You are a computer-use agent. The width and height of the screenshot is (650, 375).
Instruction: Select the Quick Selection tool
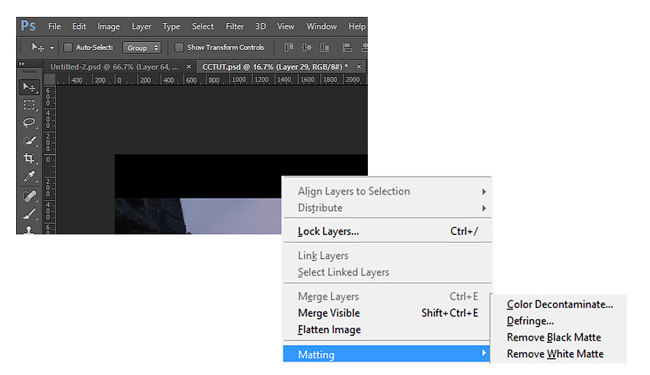29,141
